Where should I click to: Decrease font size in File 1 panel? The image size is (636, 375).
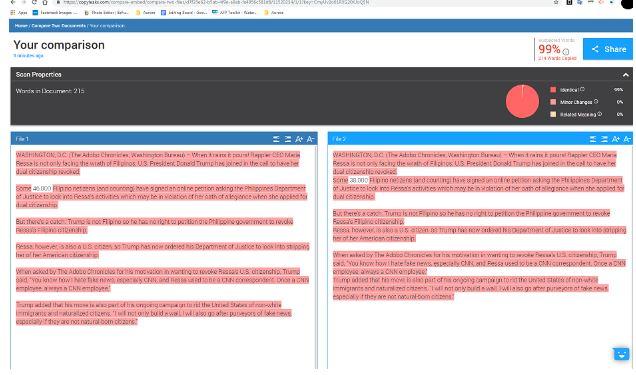(310, 139)
